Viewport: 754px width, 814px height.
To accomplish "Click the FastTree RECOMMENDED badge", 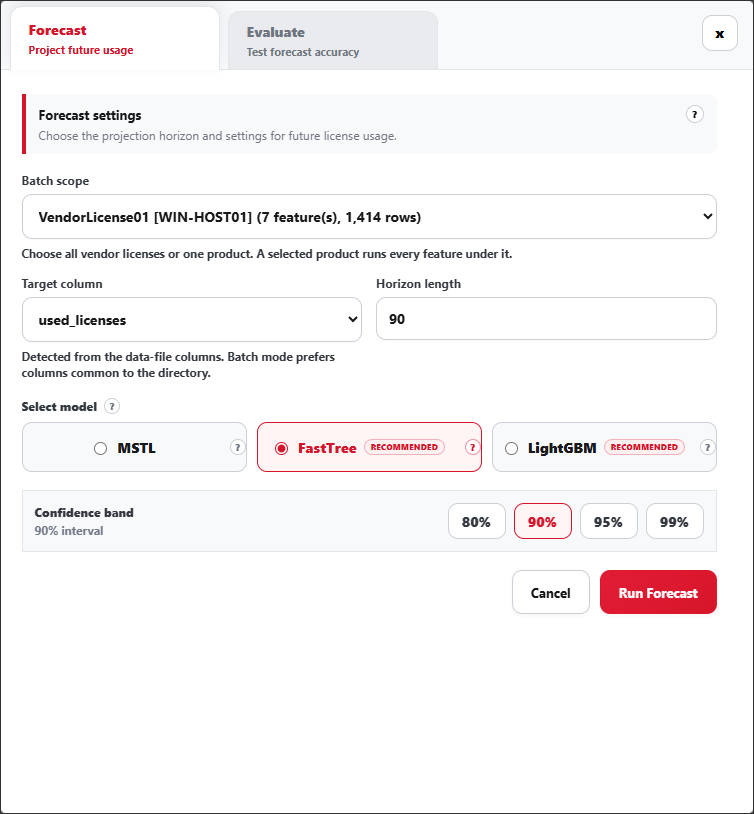I will (404, 447).
